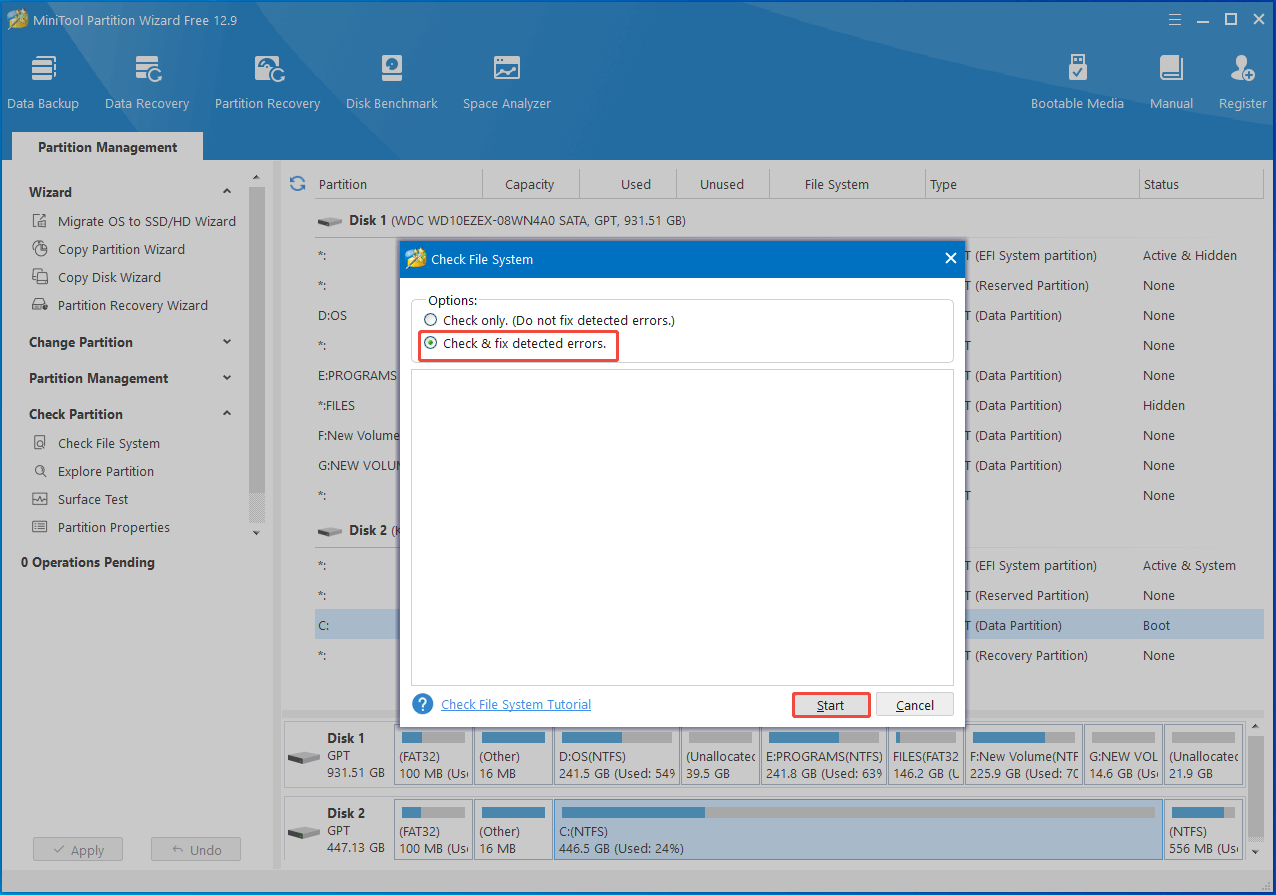This screenshot has width=1276, height=895.
Task: Click the Check File System sidebar icon
Action: pyautogui.click(x=40, y=443)
